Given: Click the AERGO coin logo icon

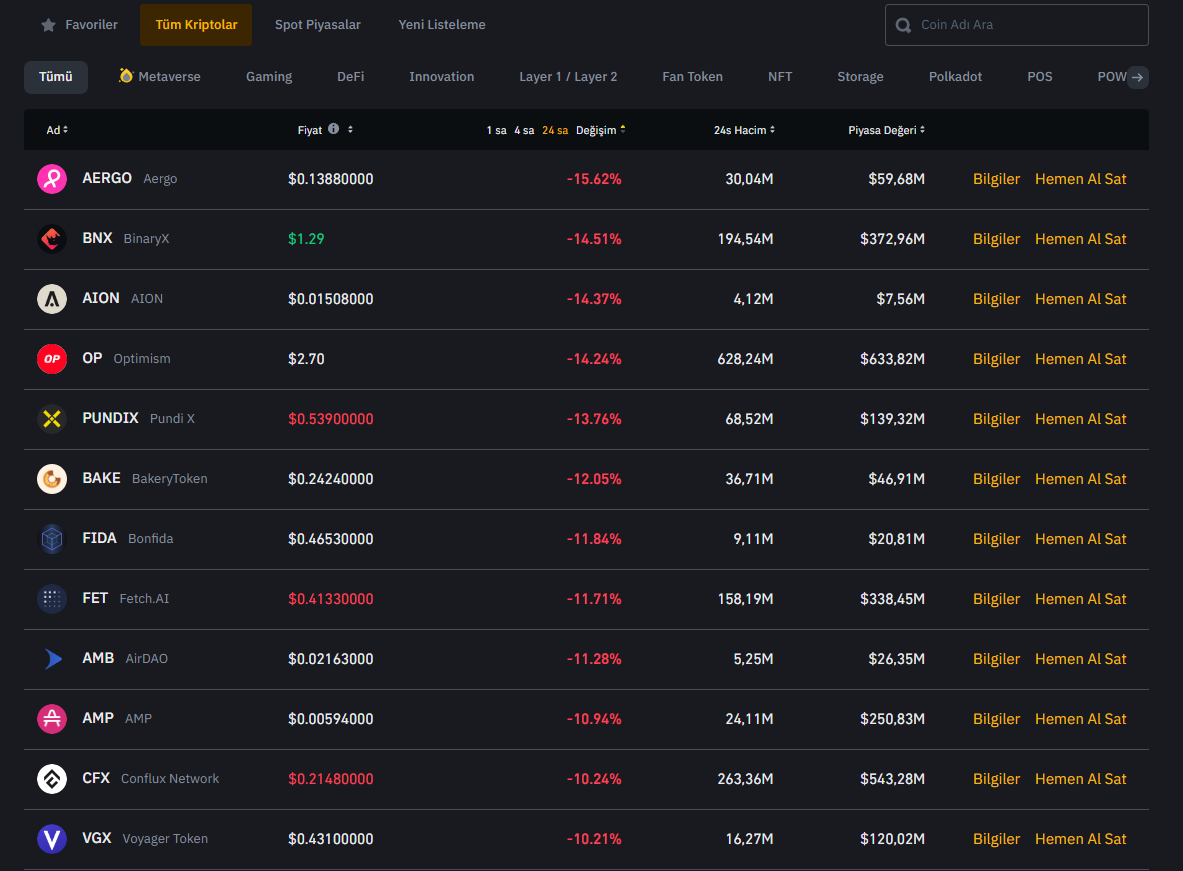Looking at the screenshot, I should pyautogui.click(x=51, y=179).
